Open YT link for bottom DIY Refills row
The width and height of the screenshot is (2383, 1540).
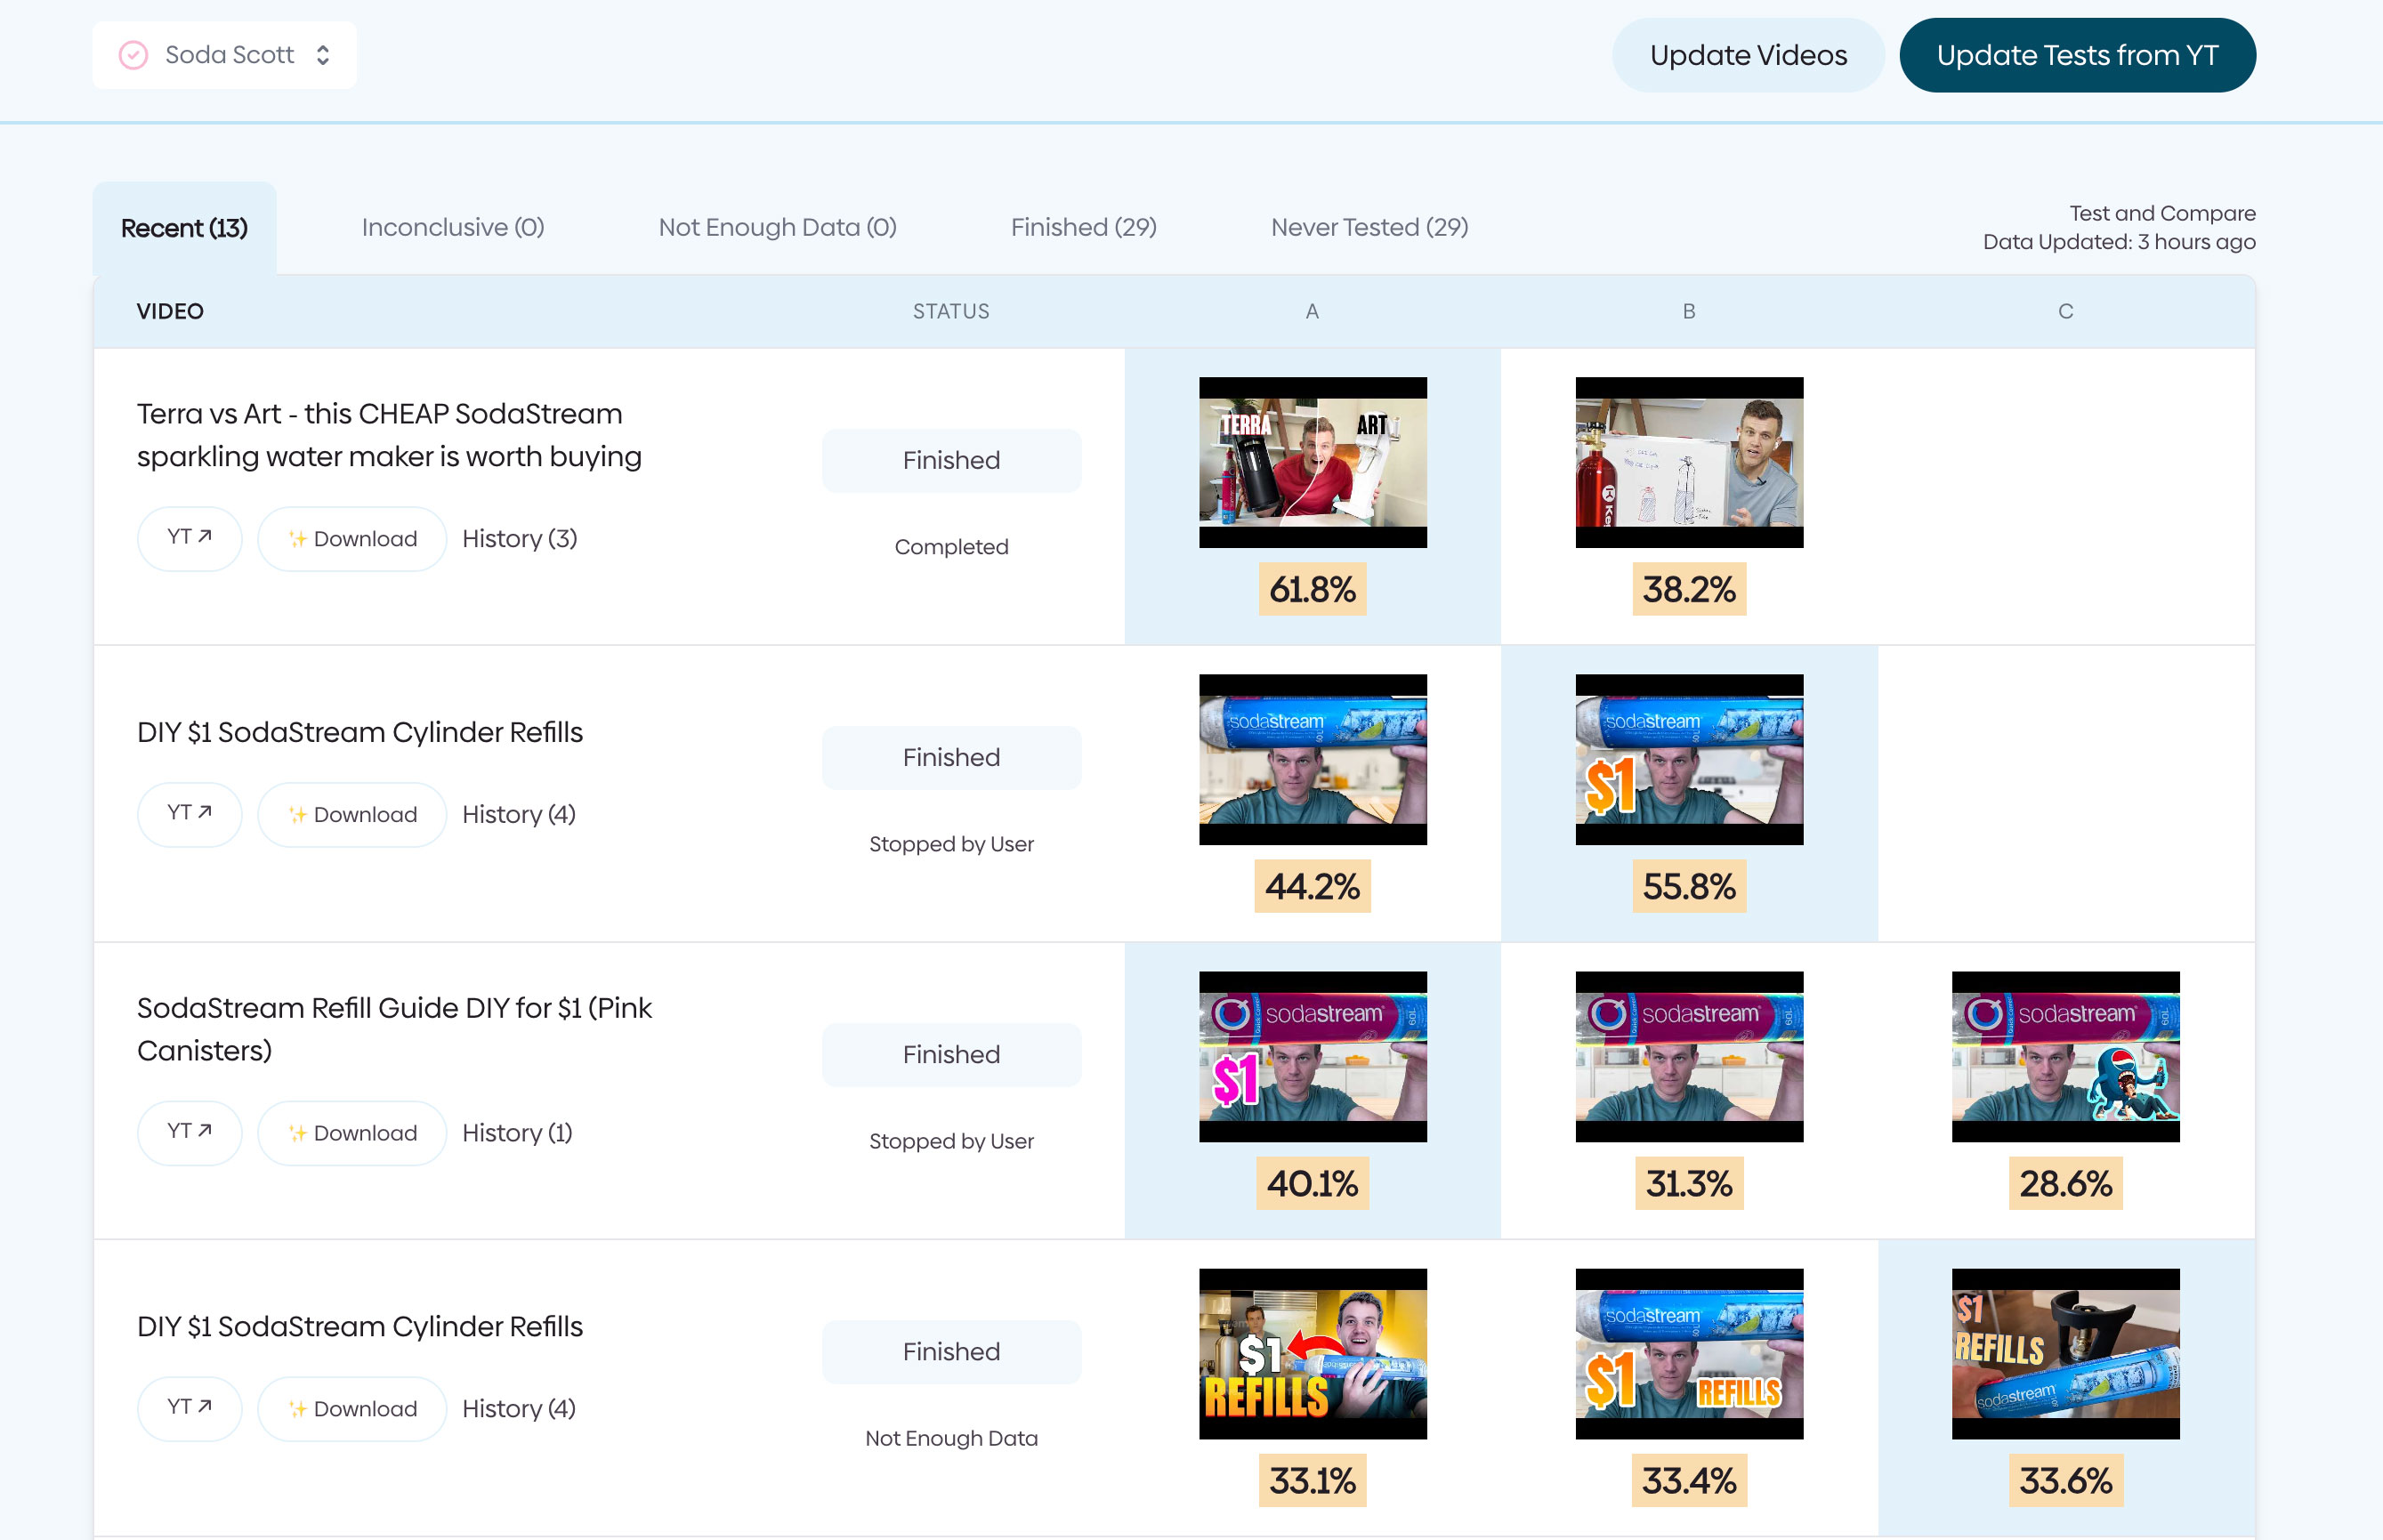click(189, 1408)
